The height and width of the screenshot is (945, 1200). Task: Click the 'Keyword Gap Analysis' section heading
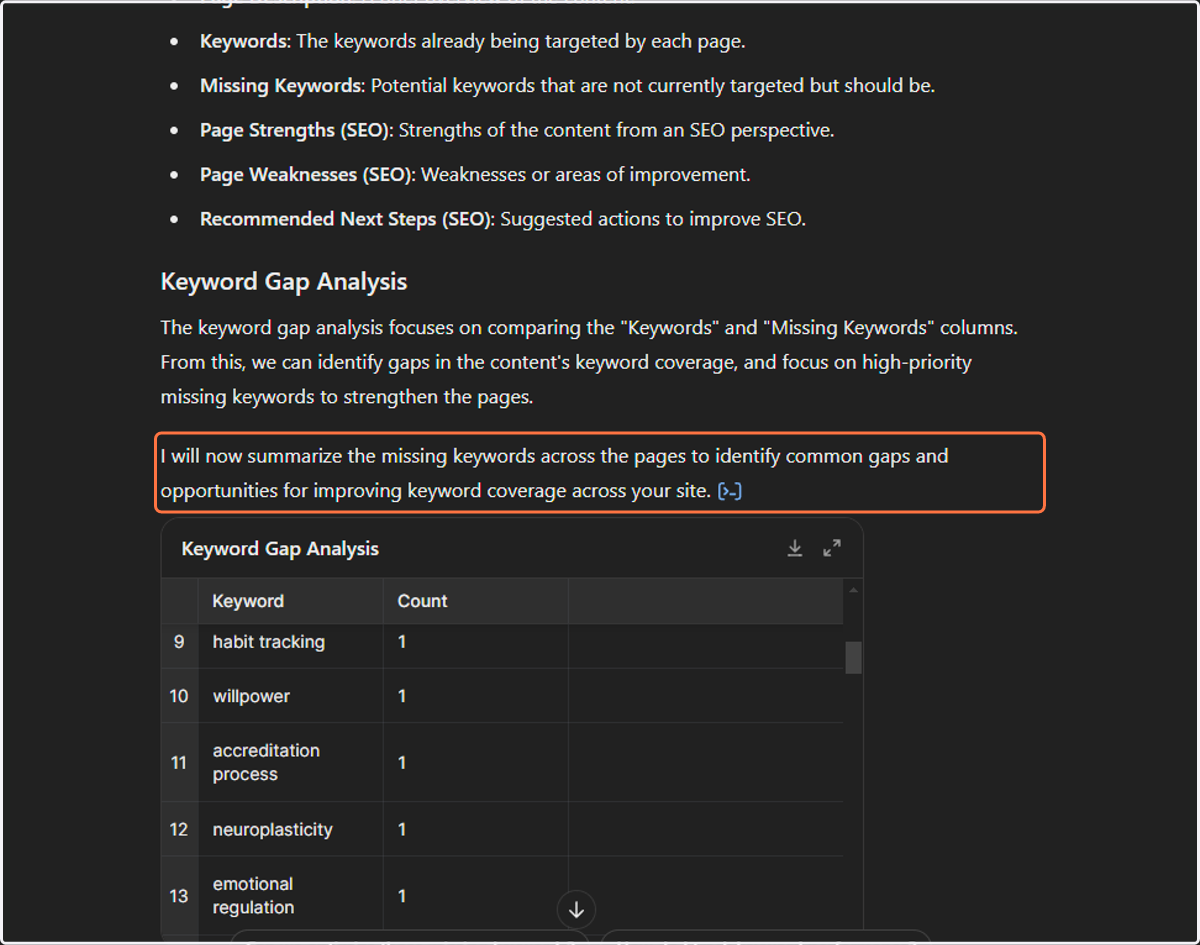click(284, 282)
